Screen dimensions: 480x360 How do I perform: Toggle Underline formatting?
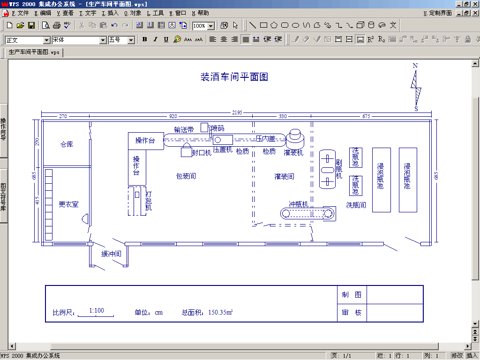pos(166,39)
